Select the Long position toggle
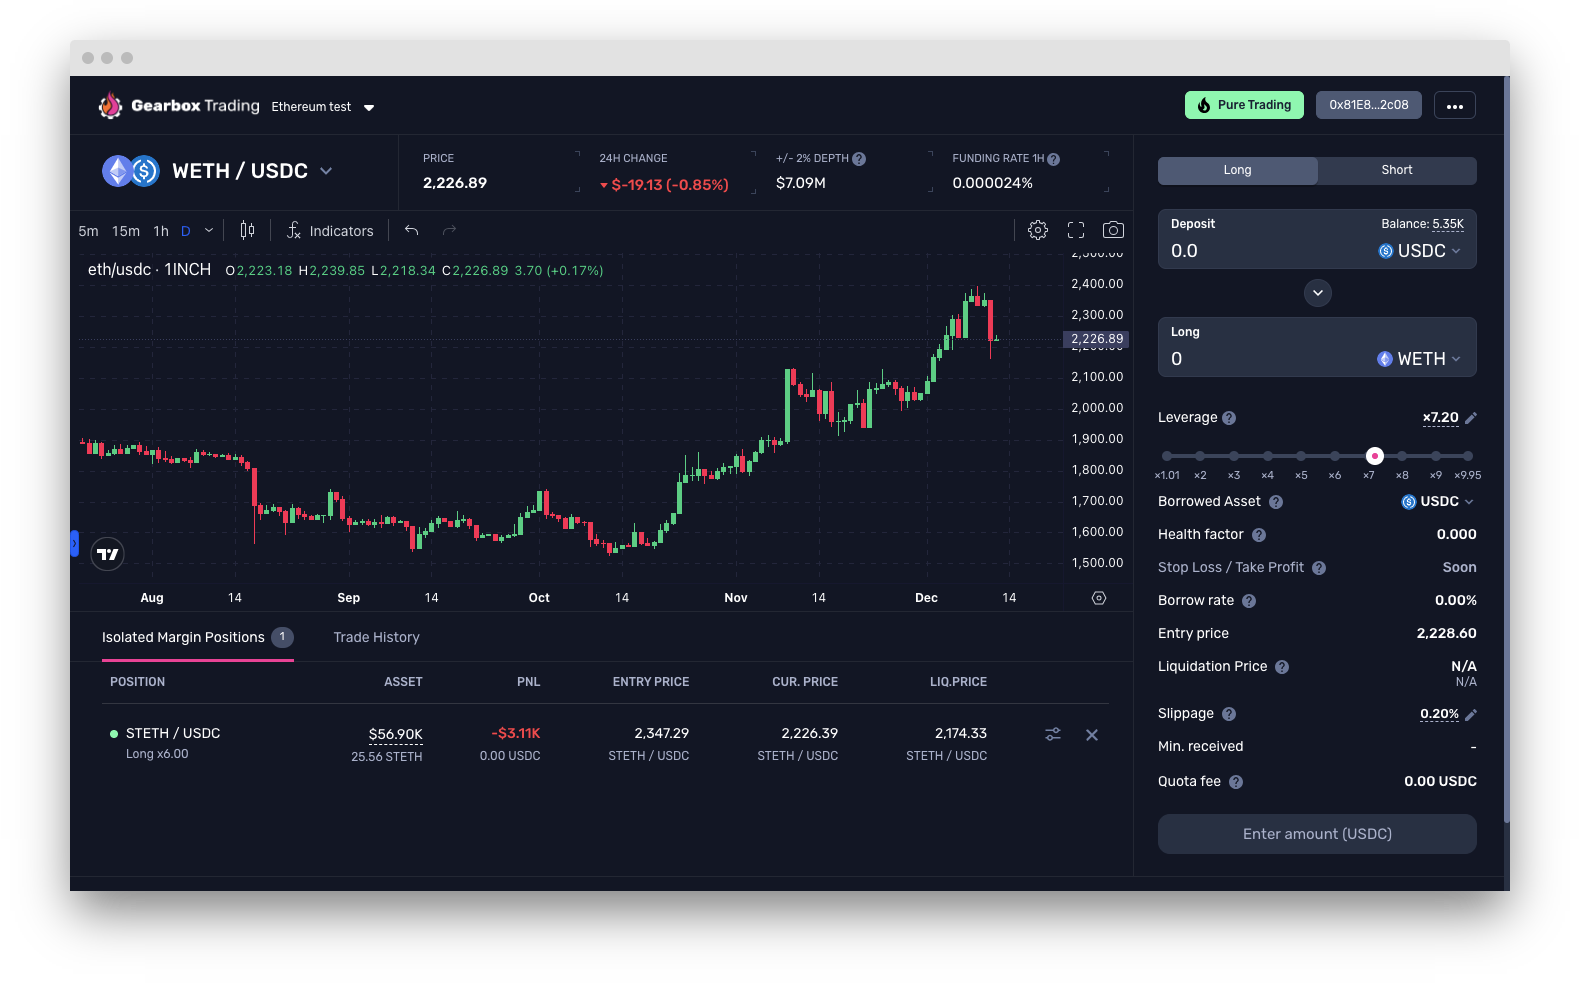1580x991 pixels. pos(1237,170)
